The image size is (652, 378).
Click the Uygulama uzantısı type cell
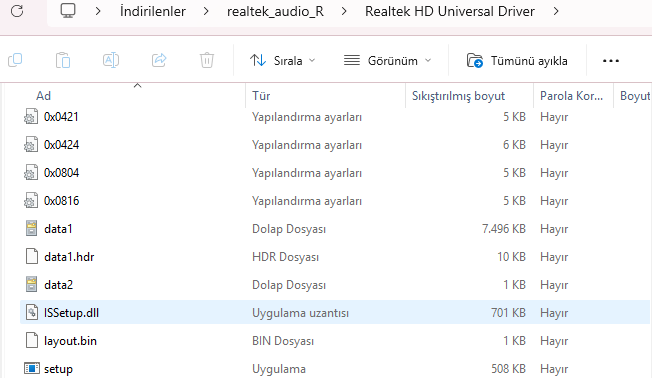(300, 313)
